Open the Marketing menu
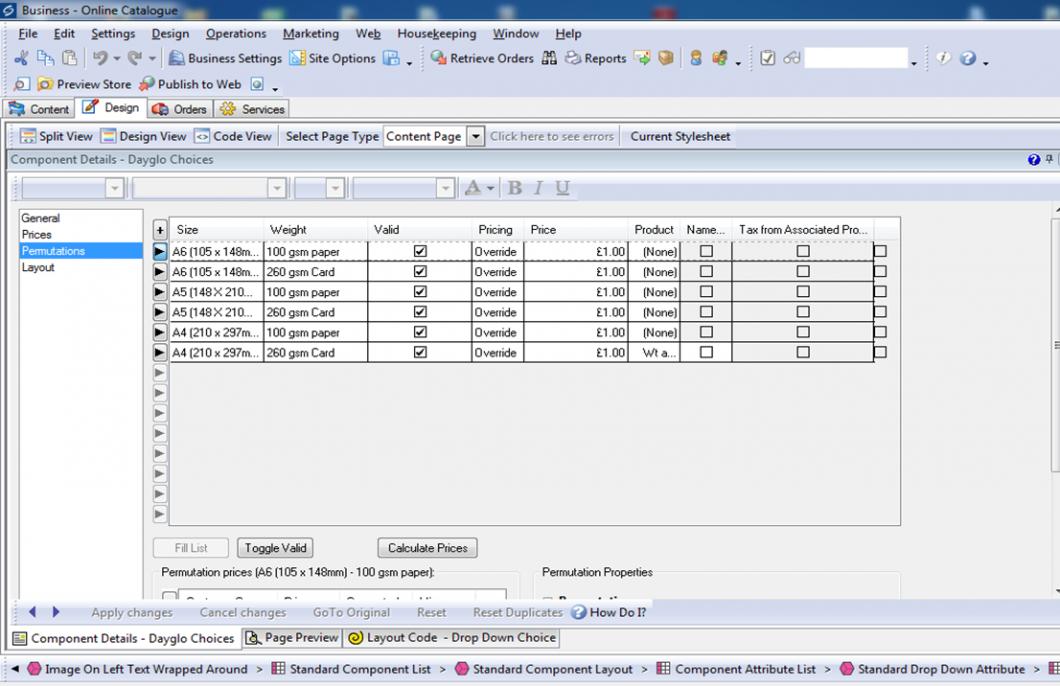Viewport: 1060px width, 686px height. 310,34
